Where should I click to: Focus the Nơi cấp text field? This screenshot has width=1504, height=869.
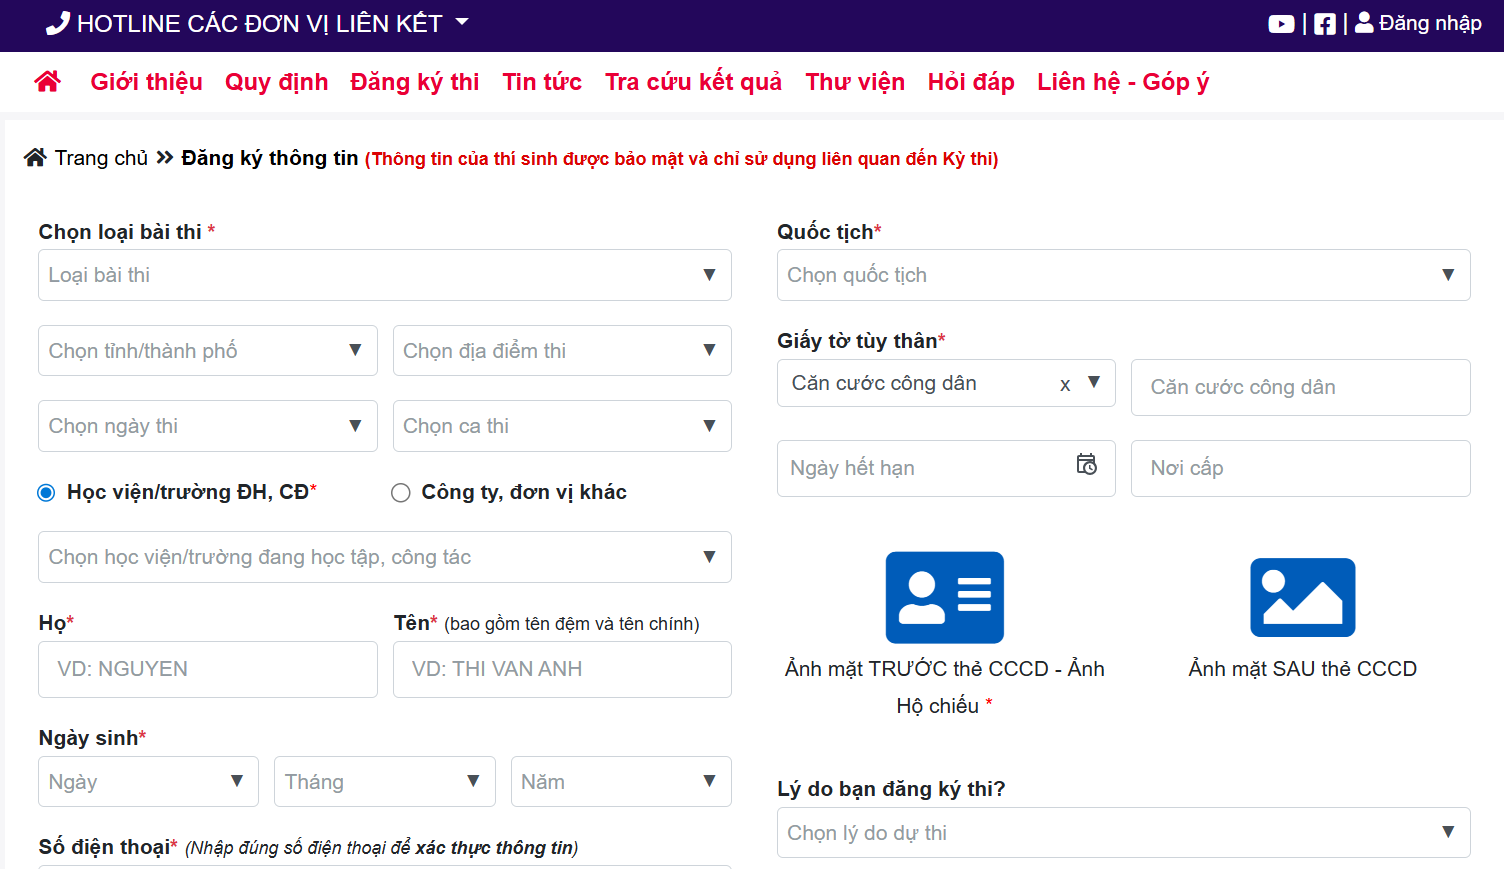(1299, 468)
